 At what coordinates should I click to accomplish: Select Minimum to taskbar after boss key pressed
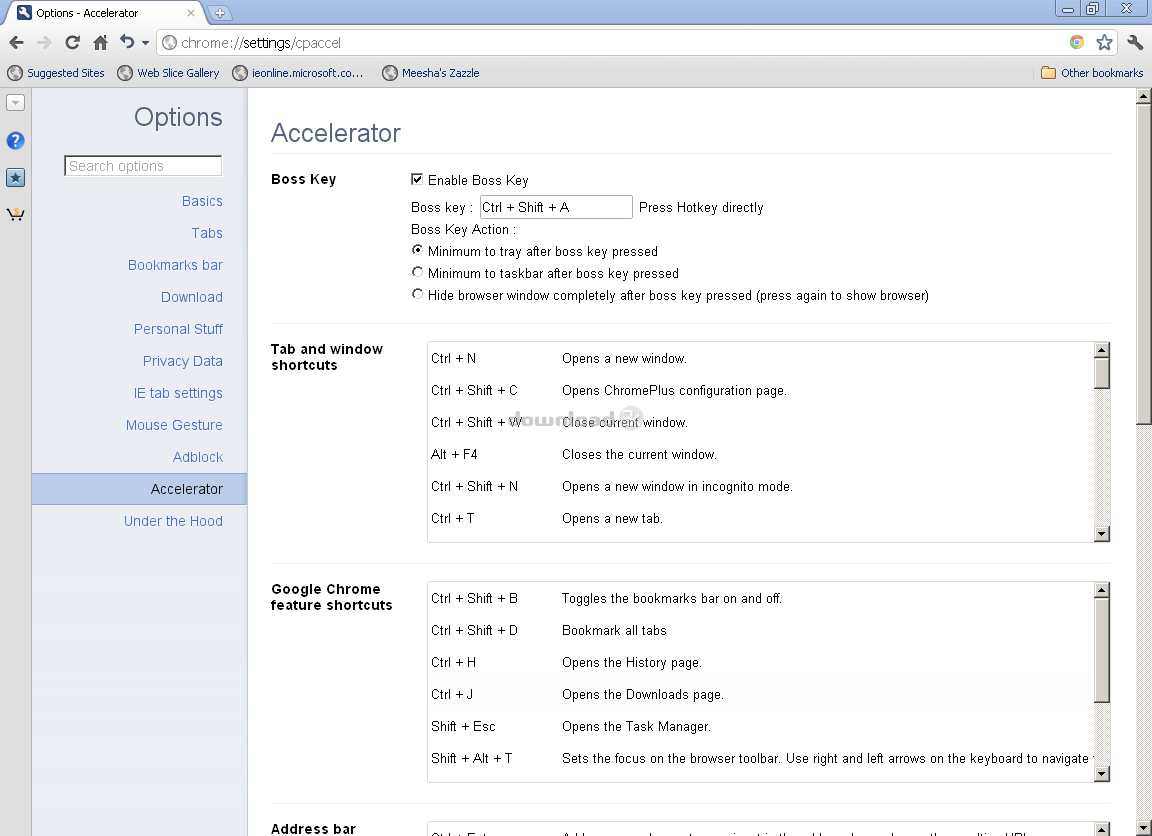coord(417,273)
